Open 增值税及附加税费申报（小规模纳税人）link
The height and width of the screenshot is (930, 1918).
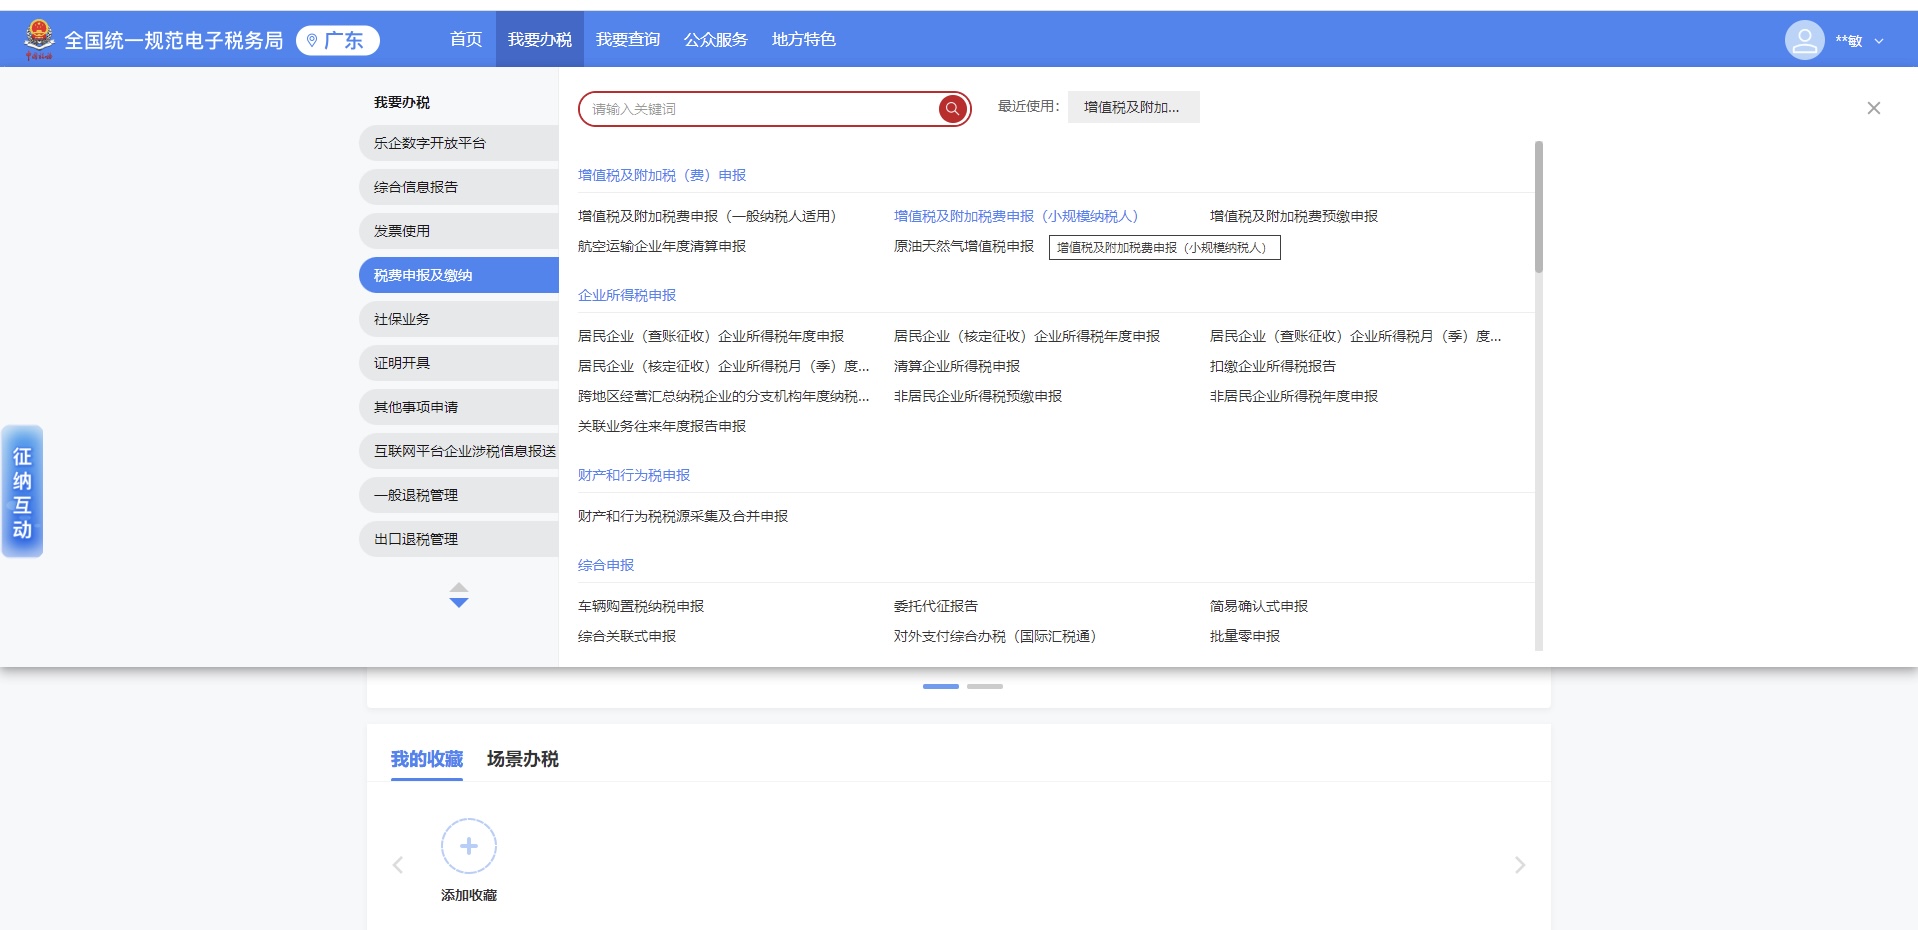click(x=1016, y=215)
